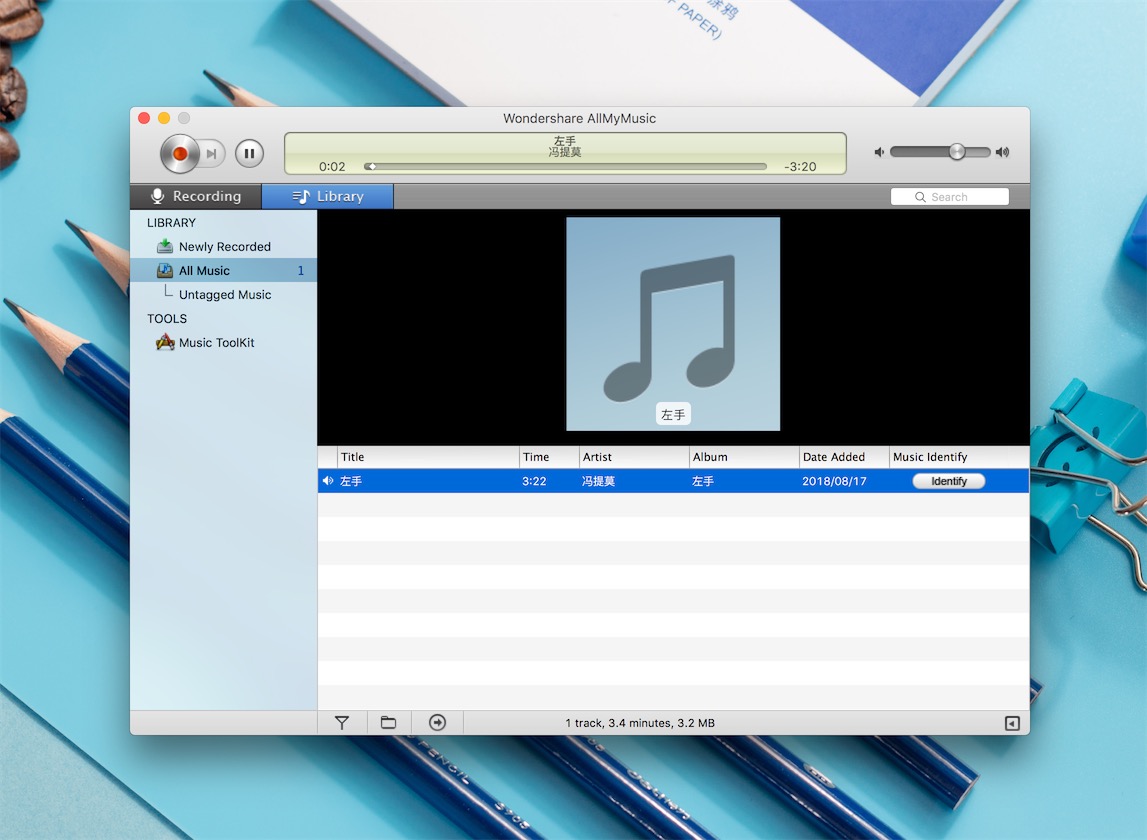The width and height of the screenshot is (1147, 840).
Task: Sort tracks by the Artist column
Action: tap(633, 457)
